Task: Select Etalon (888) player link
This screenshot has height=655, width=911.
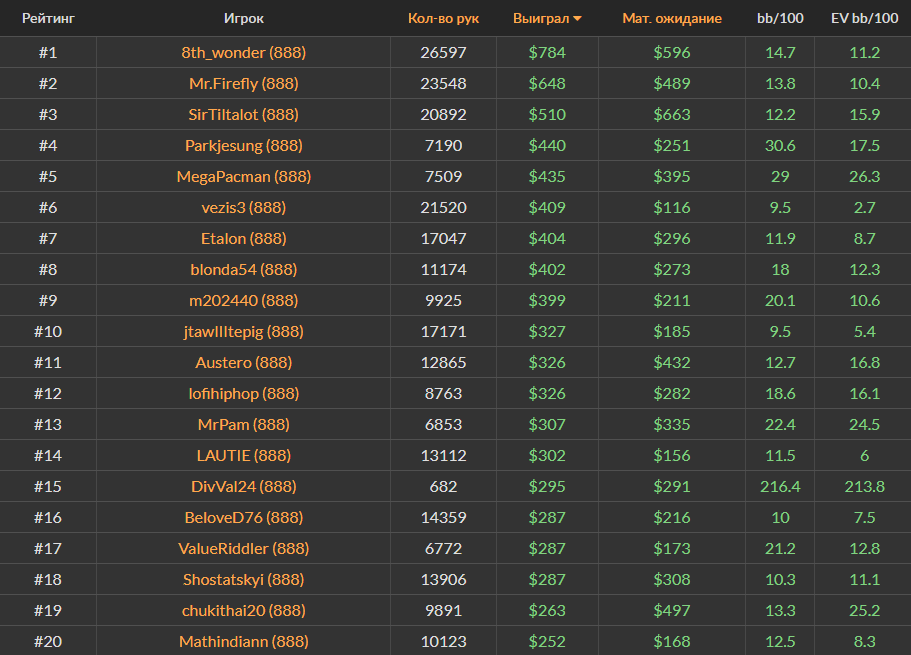Action: [x=244, y=239]
